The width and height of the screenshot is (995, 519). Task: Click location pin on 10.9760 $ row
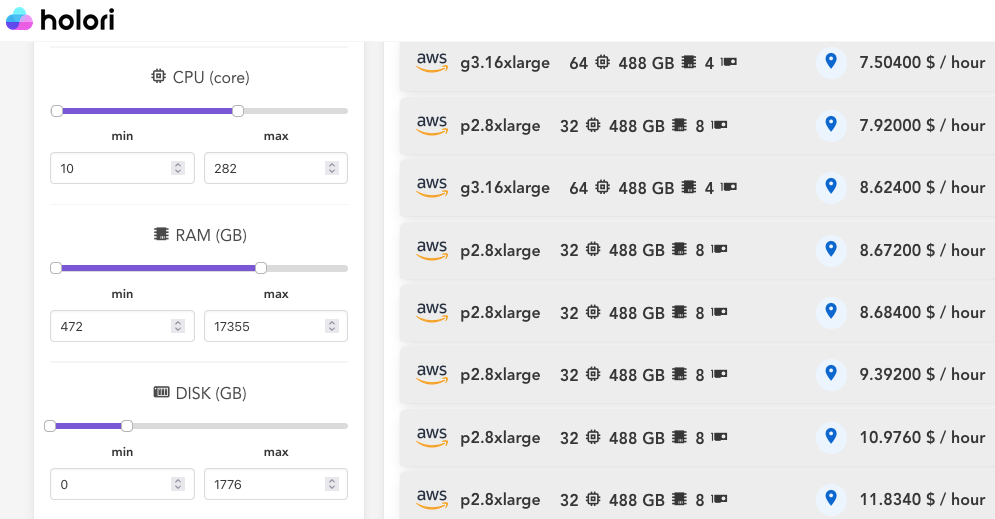tap(830, 437)
